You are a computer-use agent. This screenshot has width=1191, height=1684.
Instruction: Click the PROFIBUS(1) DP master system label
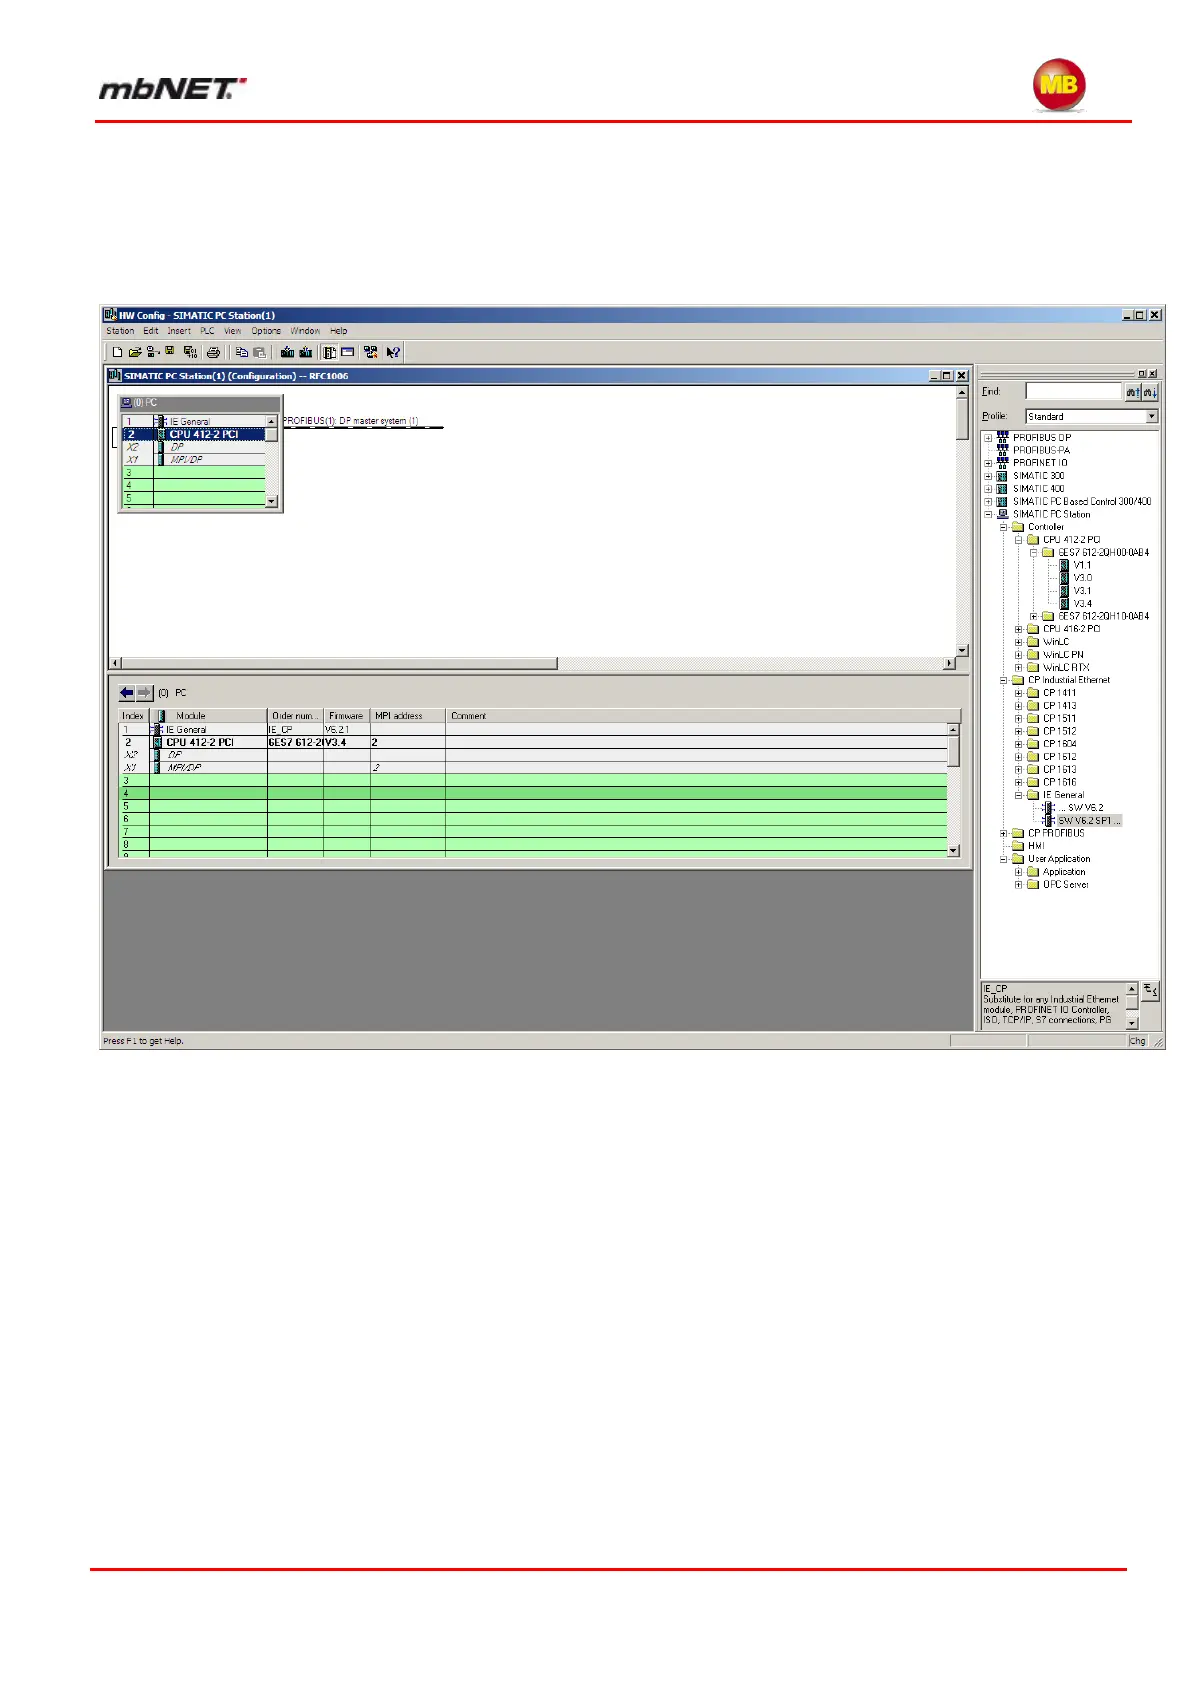350,421
